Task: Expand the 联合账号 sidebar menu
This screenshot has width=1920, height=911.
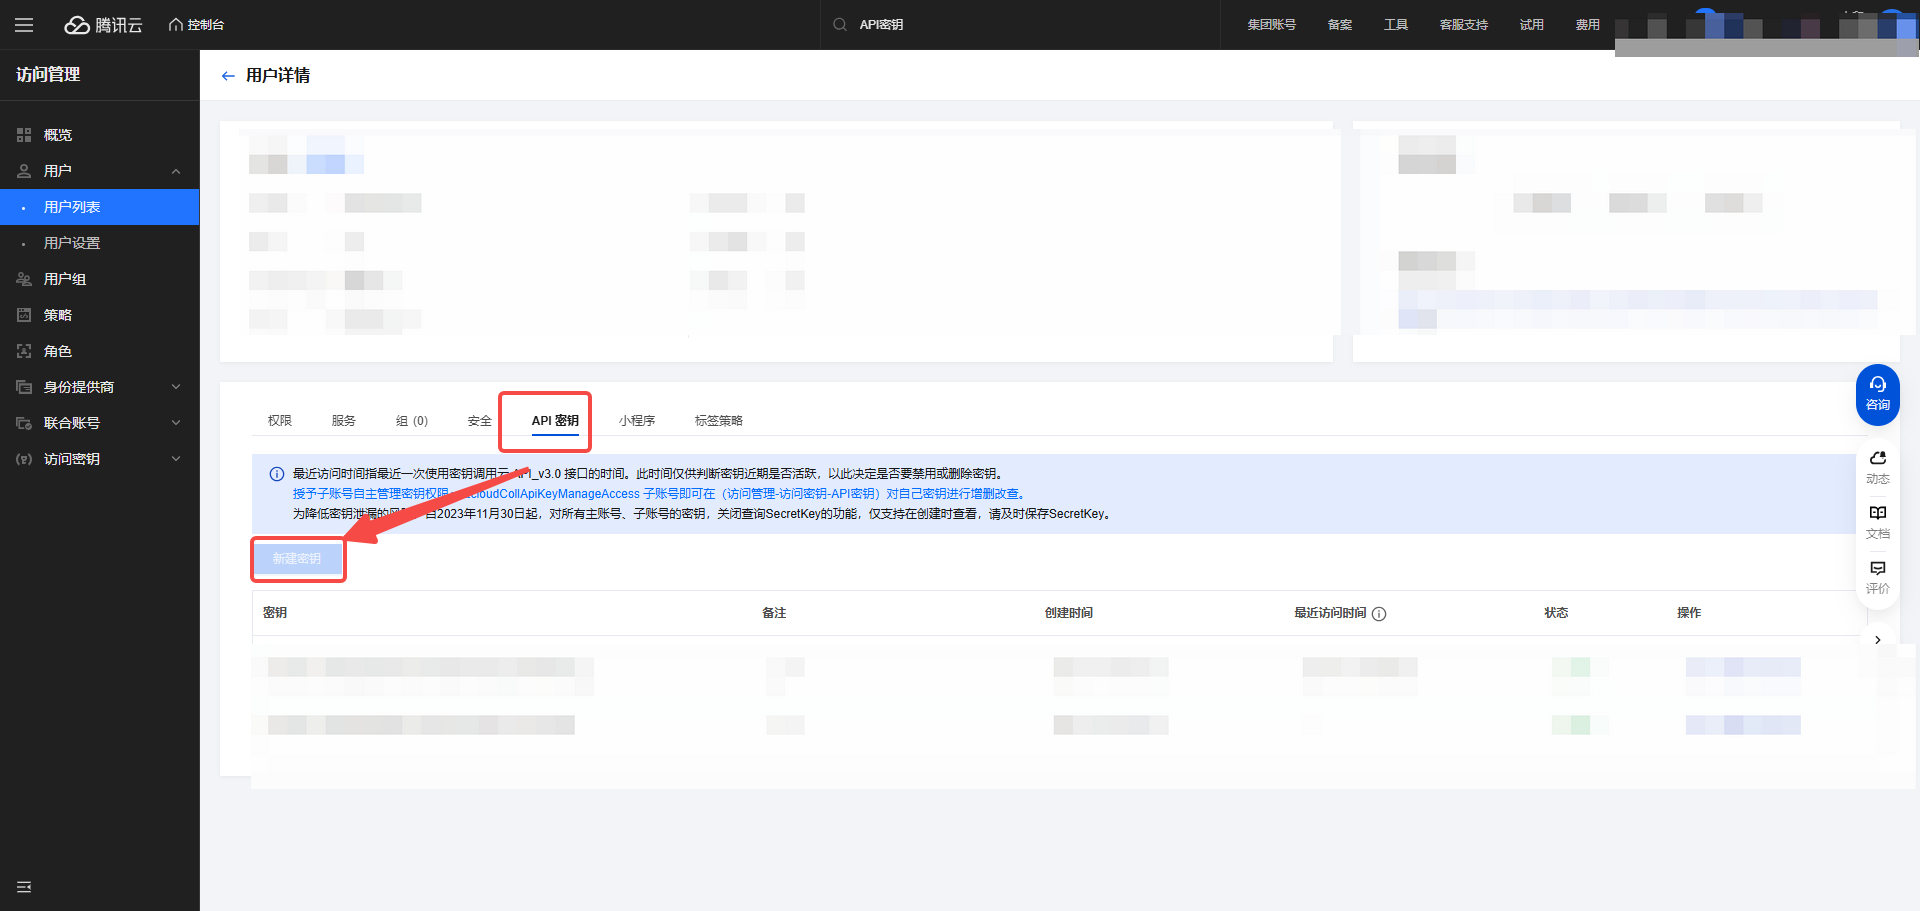Action: tap(176, 423)
